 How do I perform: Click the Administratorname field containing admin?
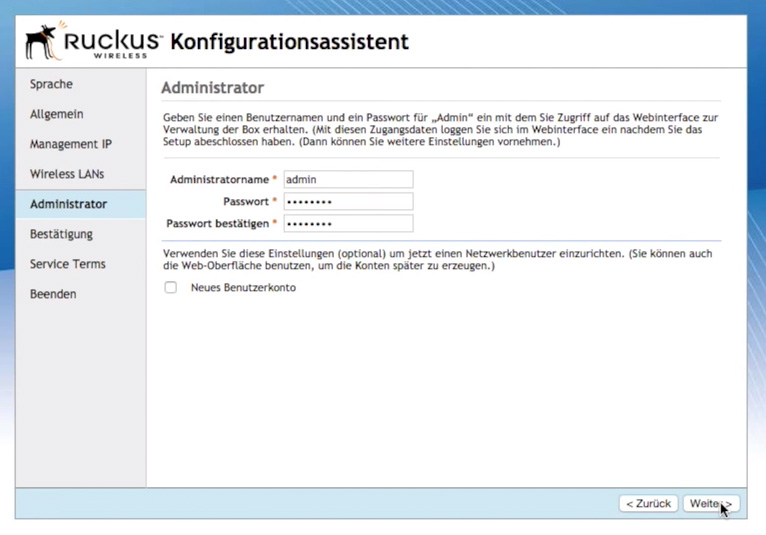347,180
